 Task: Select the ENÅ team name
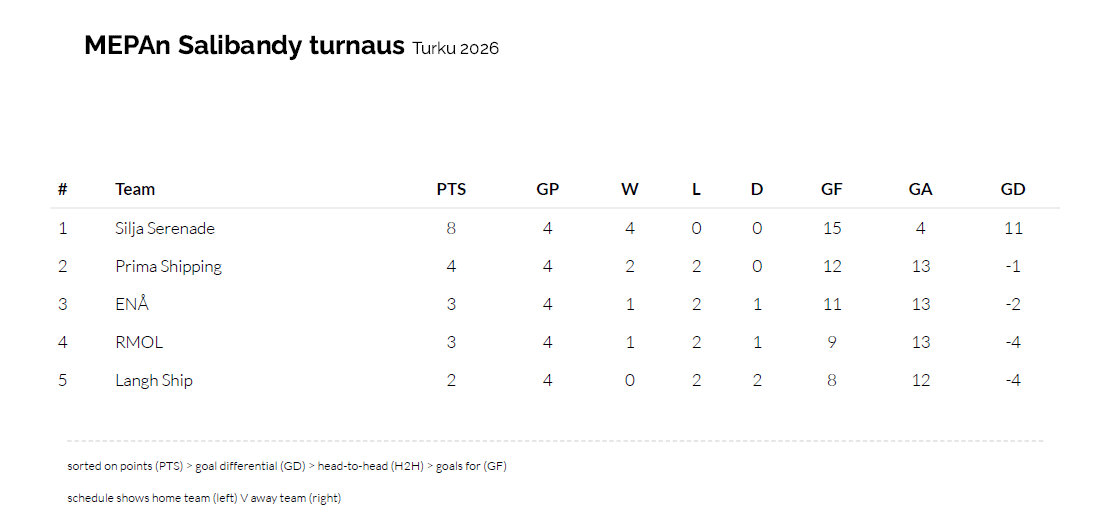click(132, 304)
